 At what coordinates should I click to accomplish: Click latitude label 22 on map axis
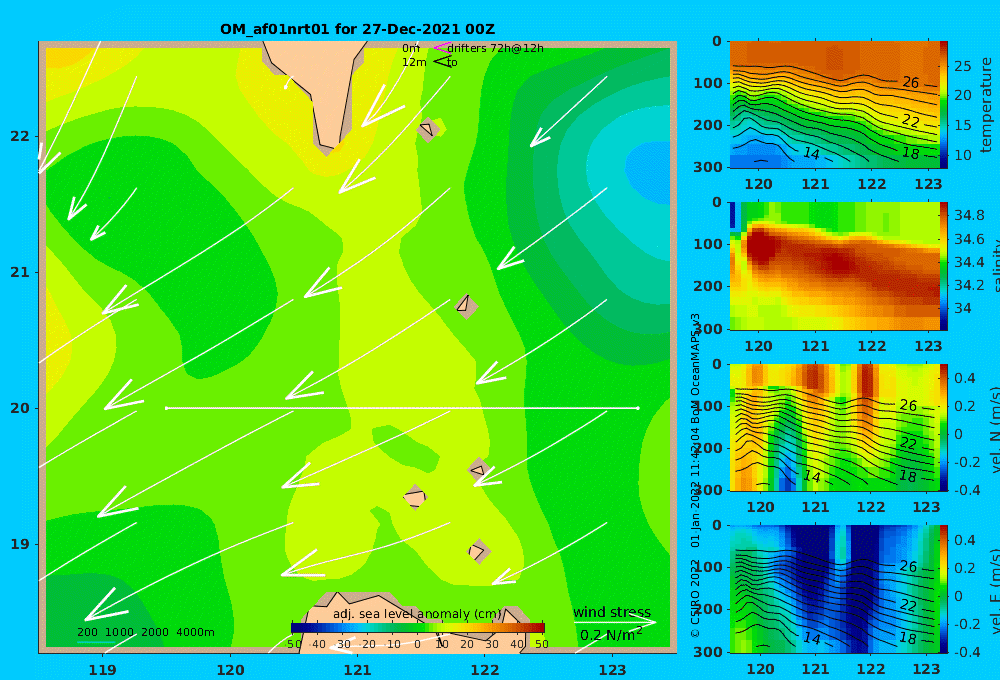[20, 136]
